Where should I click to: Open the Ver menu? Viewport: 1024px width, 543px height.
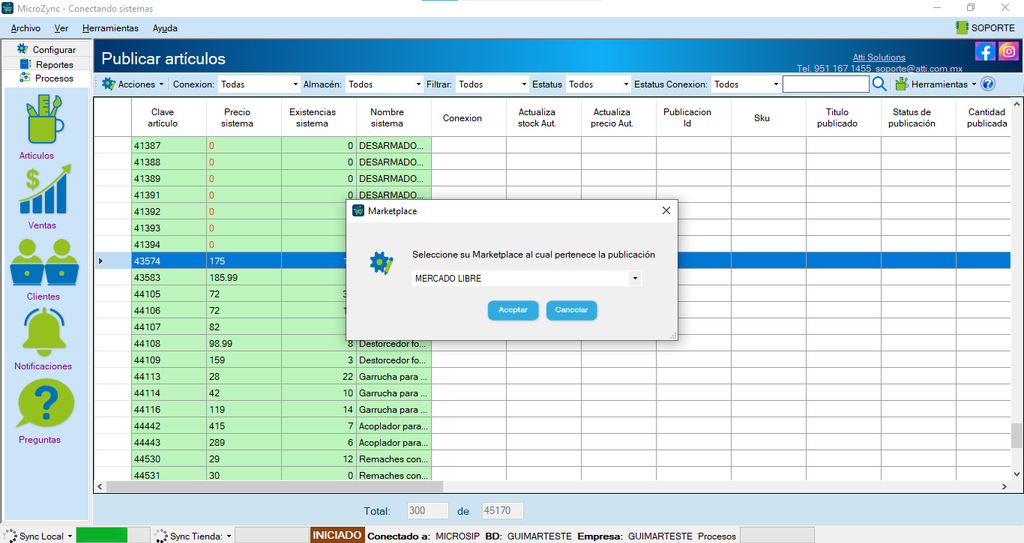coord(61,28)
